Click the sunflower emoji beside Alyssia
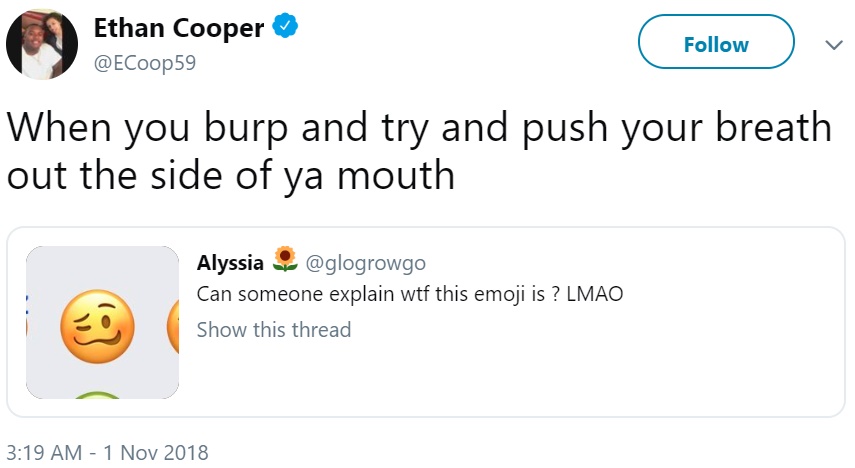The image size is (855, 468). (x=285, y=259)
